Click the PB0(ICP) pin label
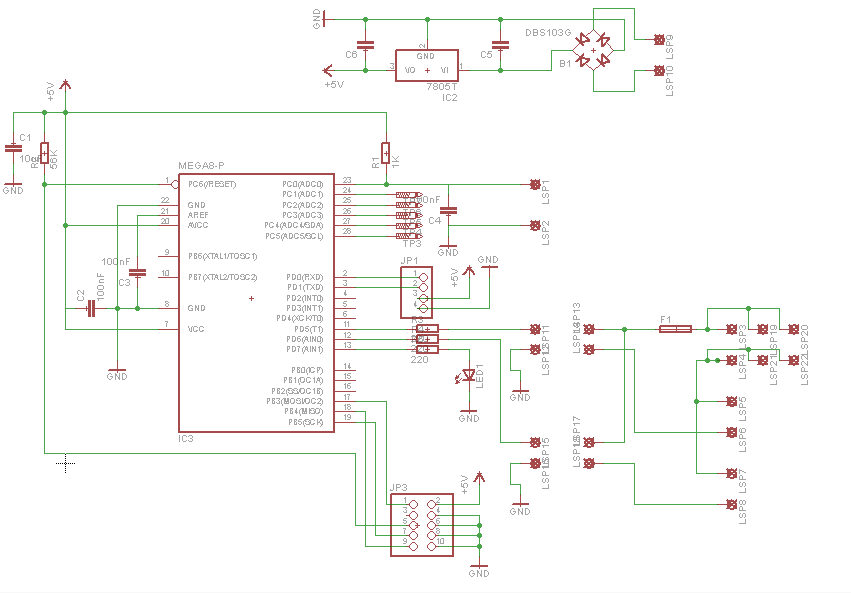 click(x=307, y=371)
